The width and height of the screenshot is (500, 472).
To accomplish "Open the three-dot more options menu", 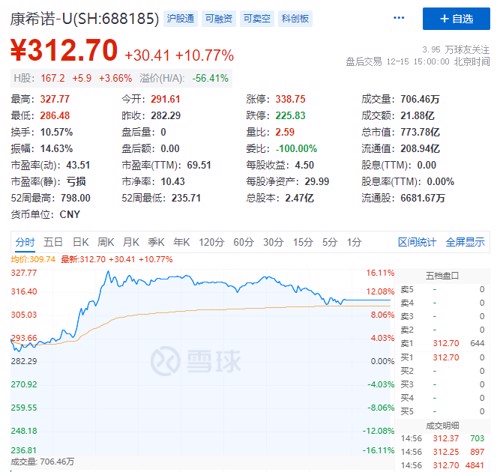I will [399, 18].
